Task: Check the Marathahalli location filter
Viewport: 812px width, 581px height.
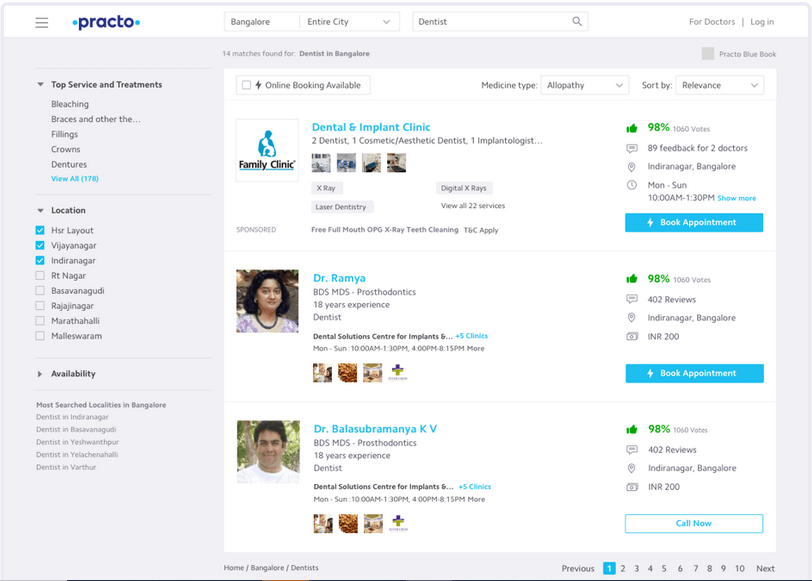Action: coord(40,321)
